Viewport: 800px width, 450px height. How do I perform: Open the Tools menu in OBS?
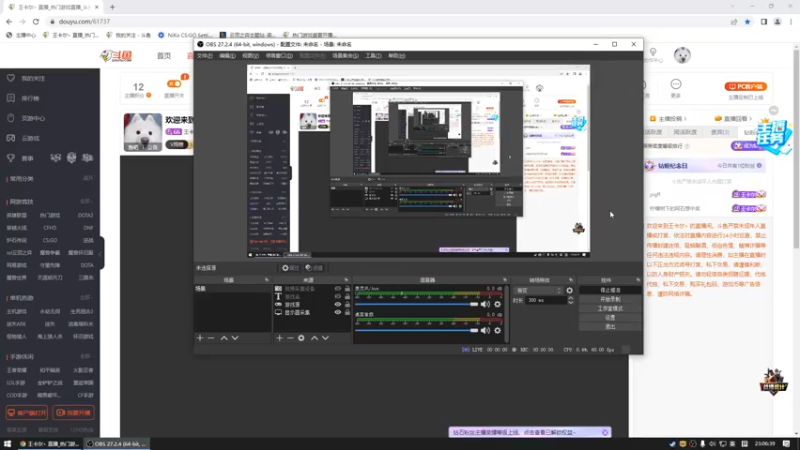coord(373,56)
